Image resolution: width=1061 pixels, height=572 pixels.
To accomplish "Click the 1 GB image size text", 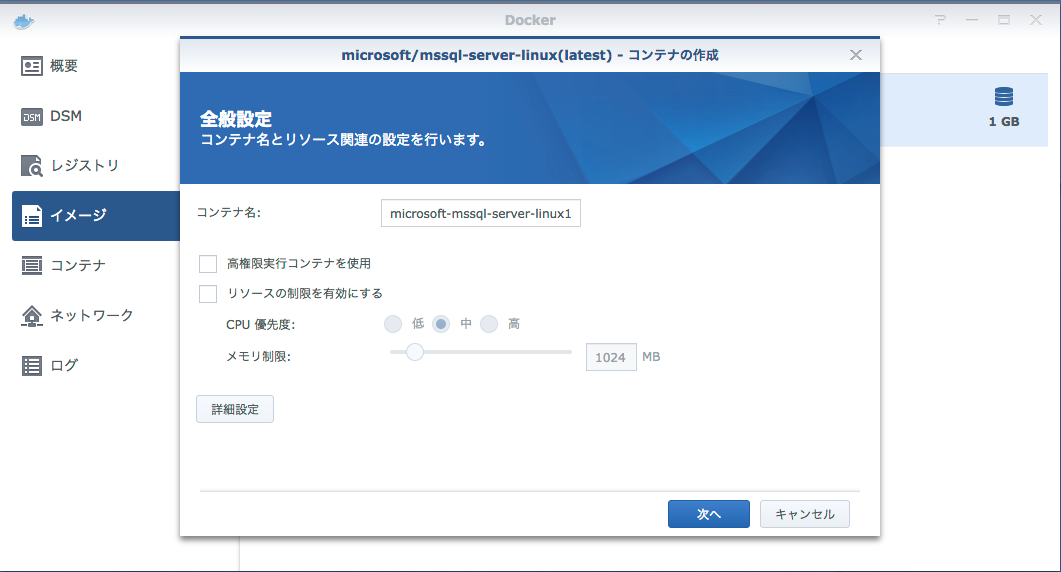I will coord(1003,122).
